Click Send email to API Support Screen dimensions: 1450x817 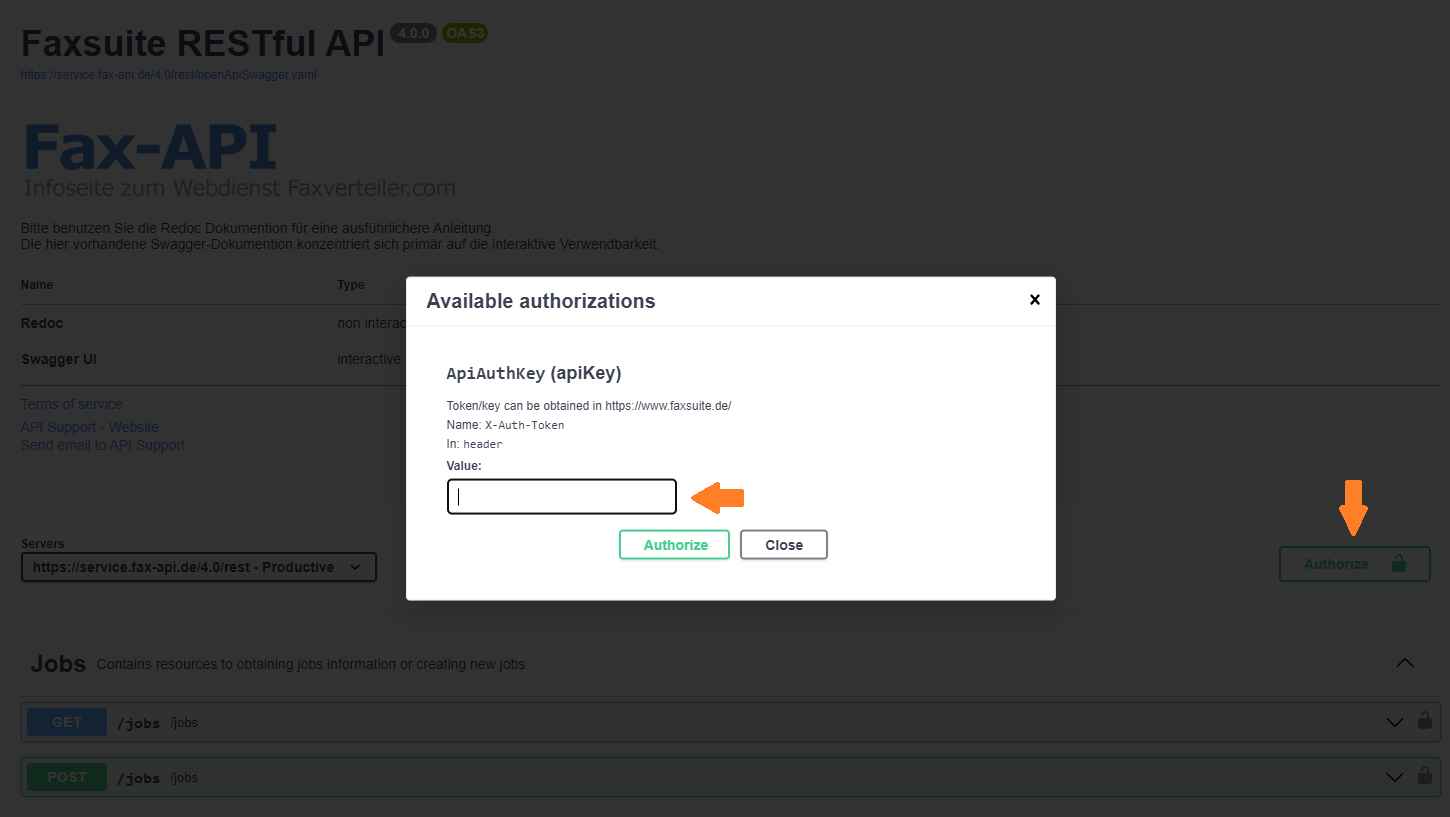pos(103,445)
